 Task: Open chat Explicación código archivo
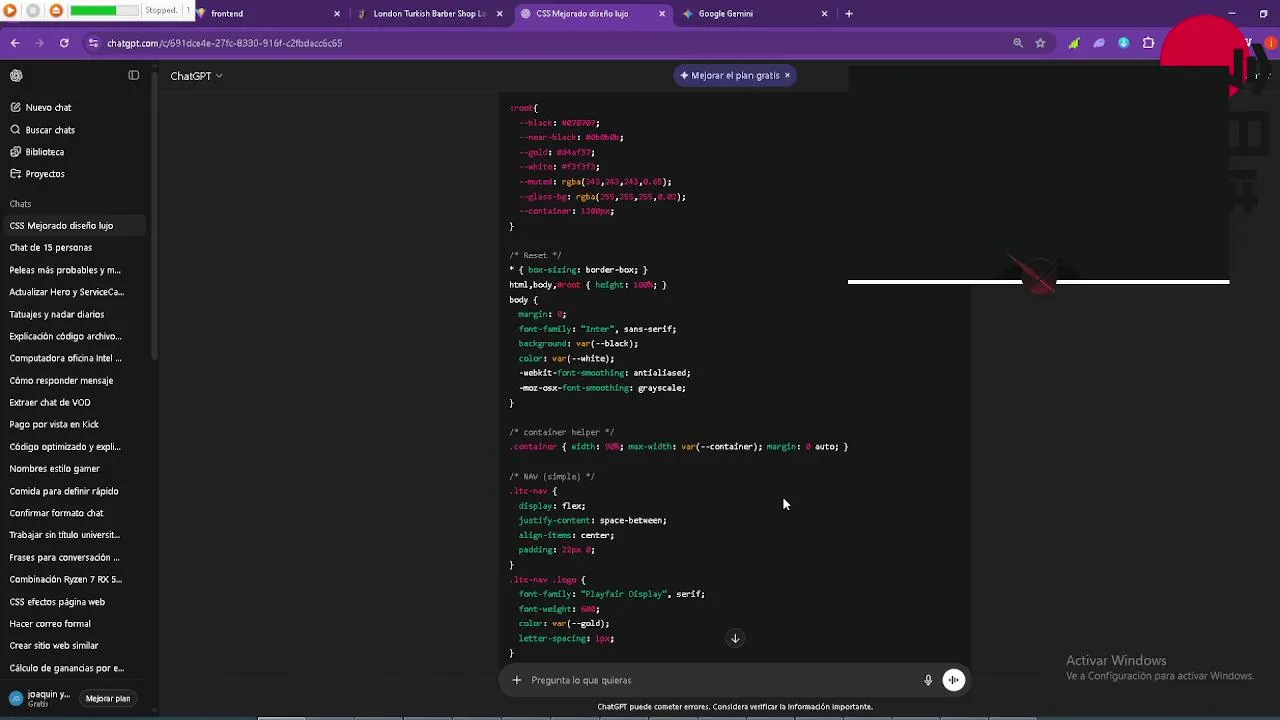[x=75, y=336]
